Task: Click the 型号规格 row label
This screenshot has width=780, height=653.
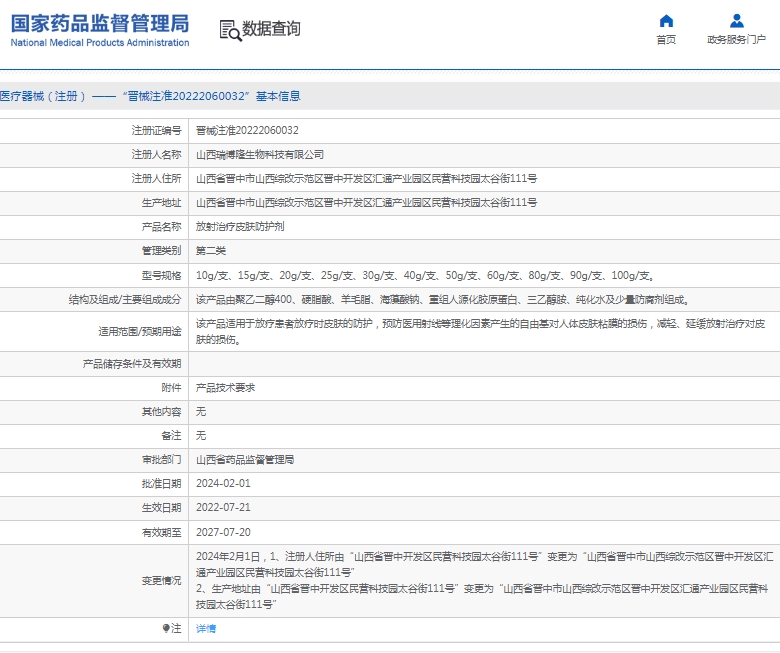Action: [x=161, y=275]
